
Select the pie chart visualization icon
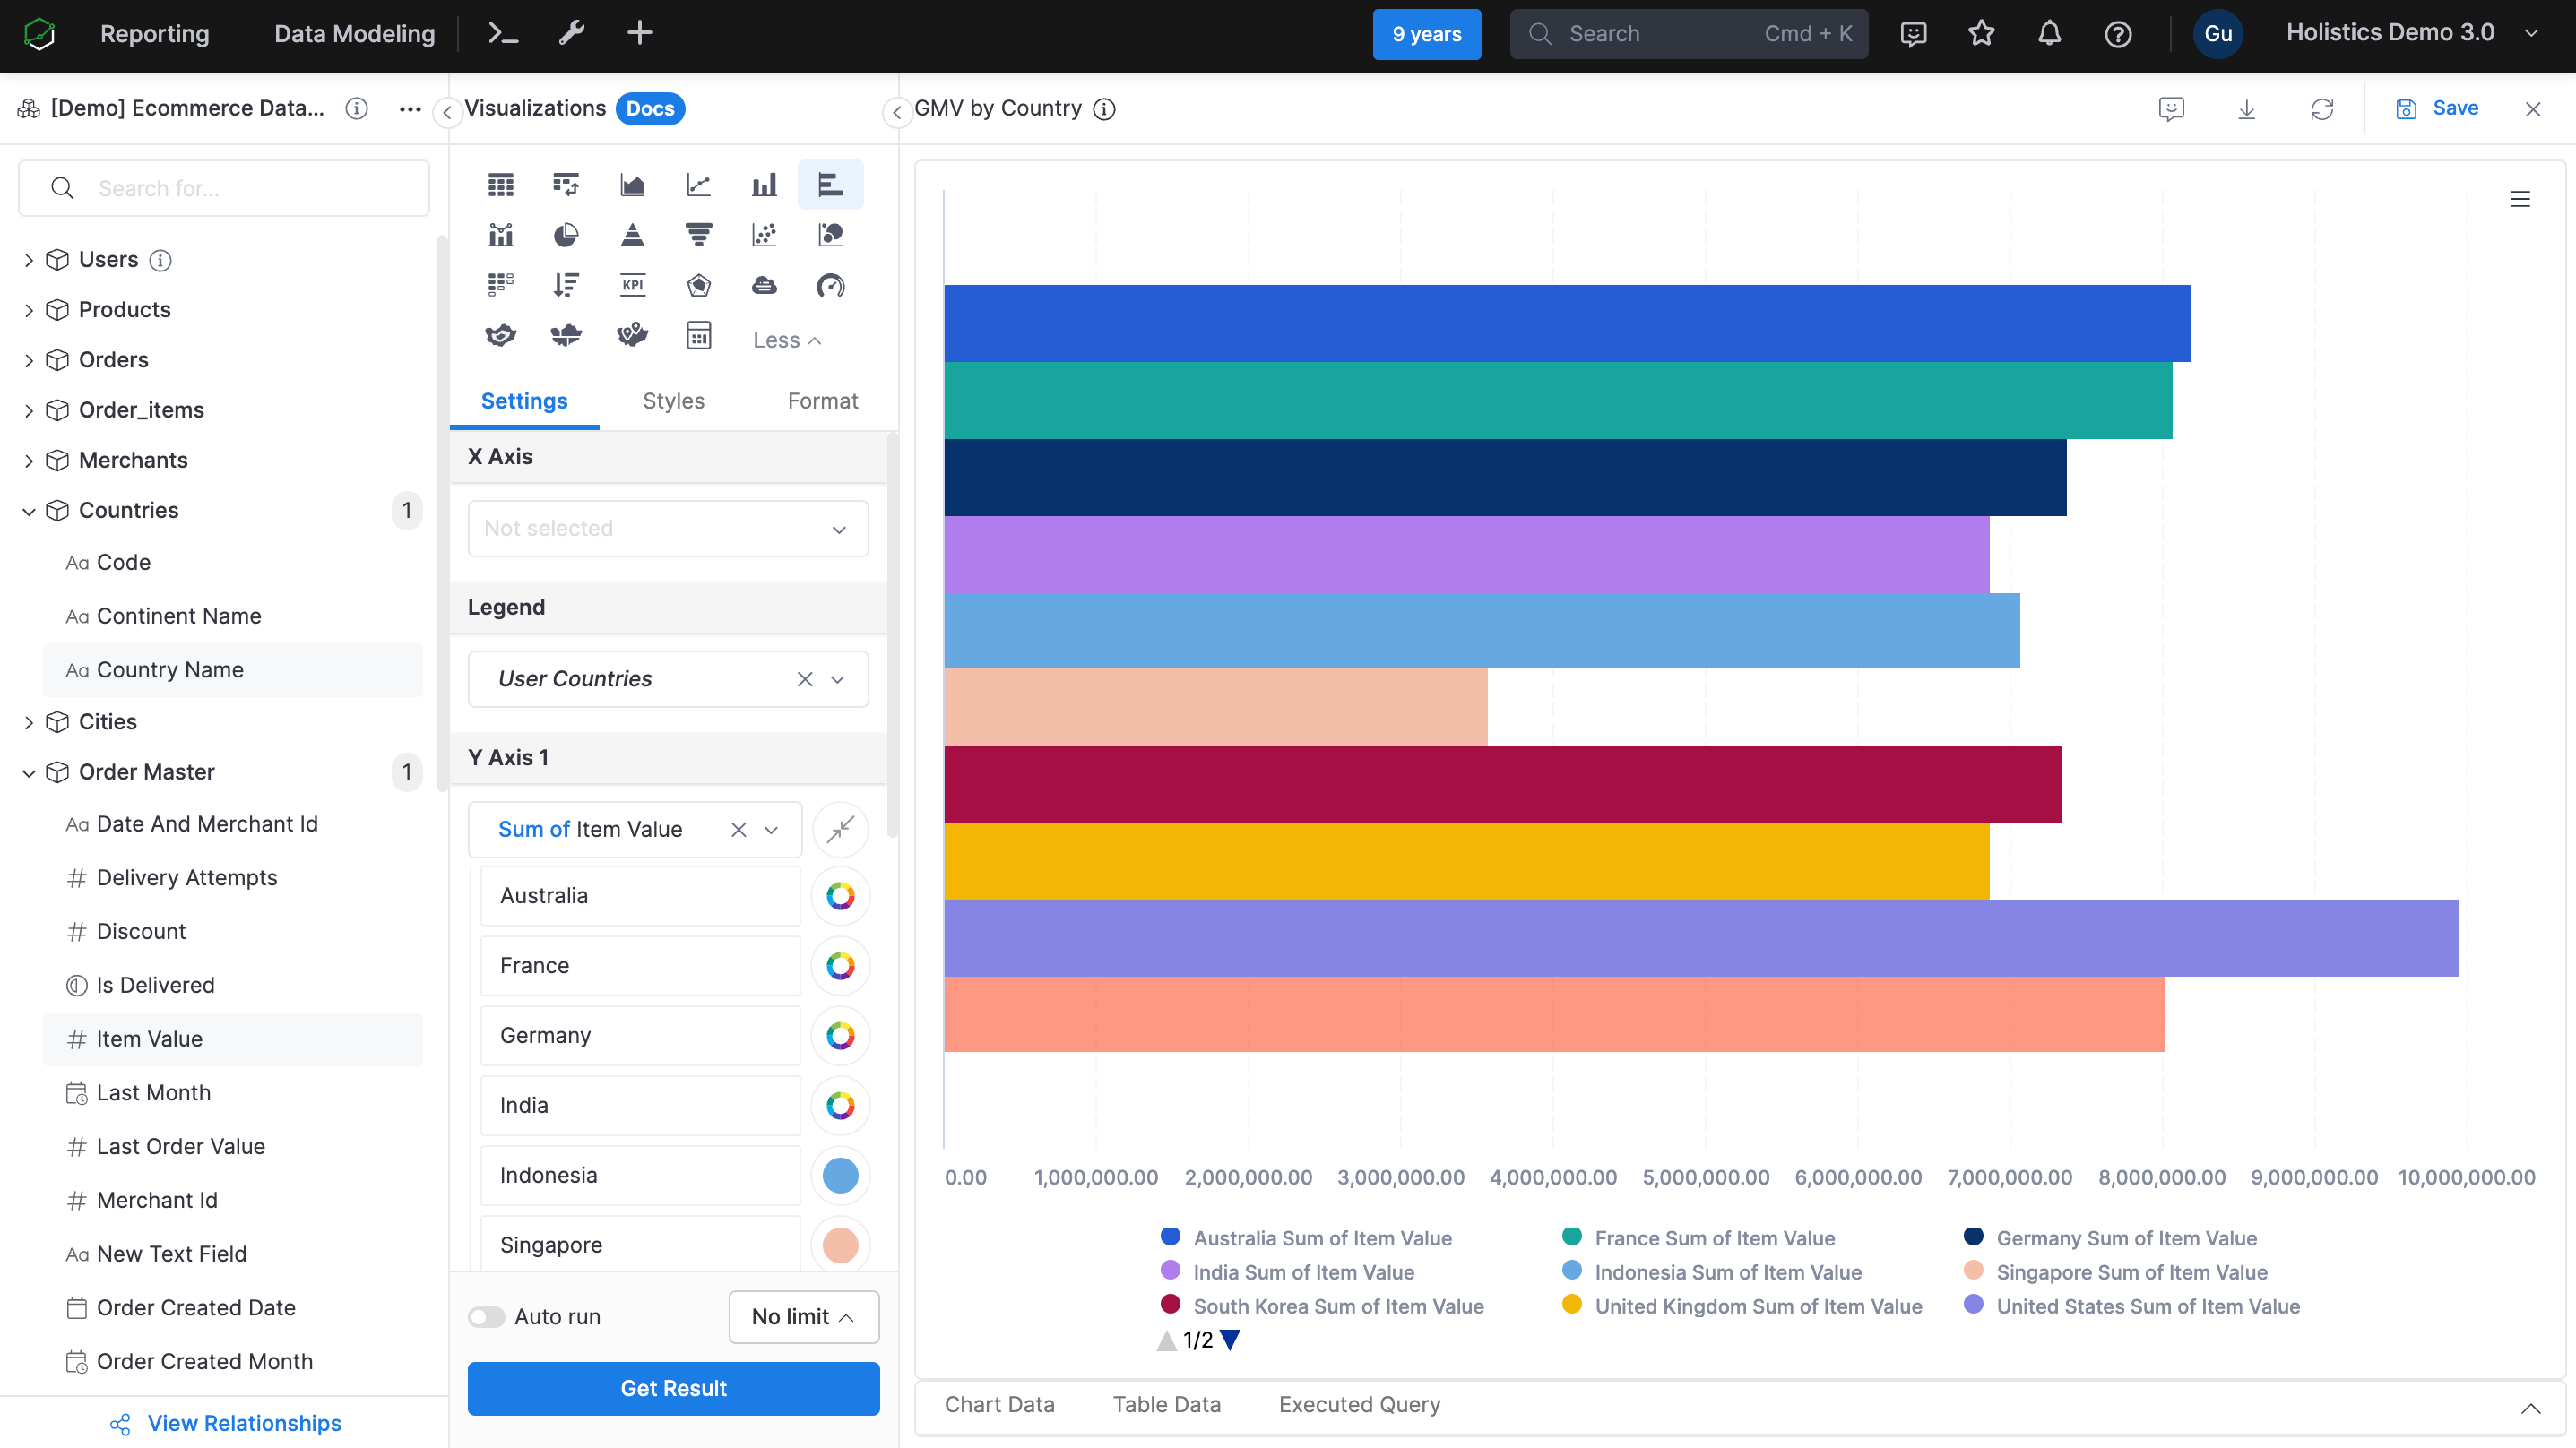[x=566, y=231]
